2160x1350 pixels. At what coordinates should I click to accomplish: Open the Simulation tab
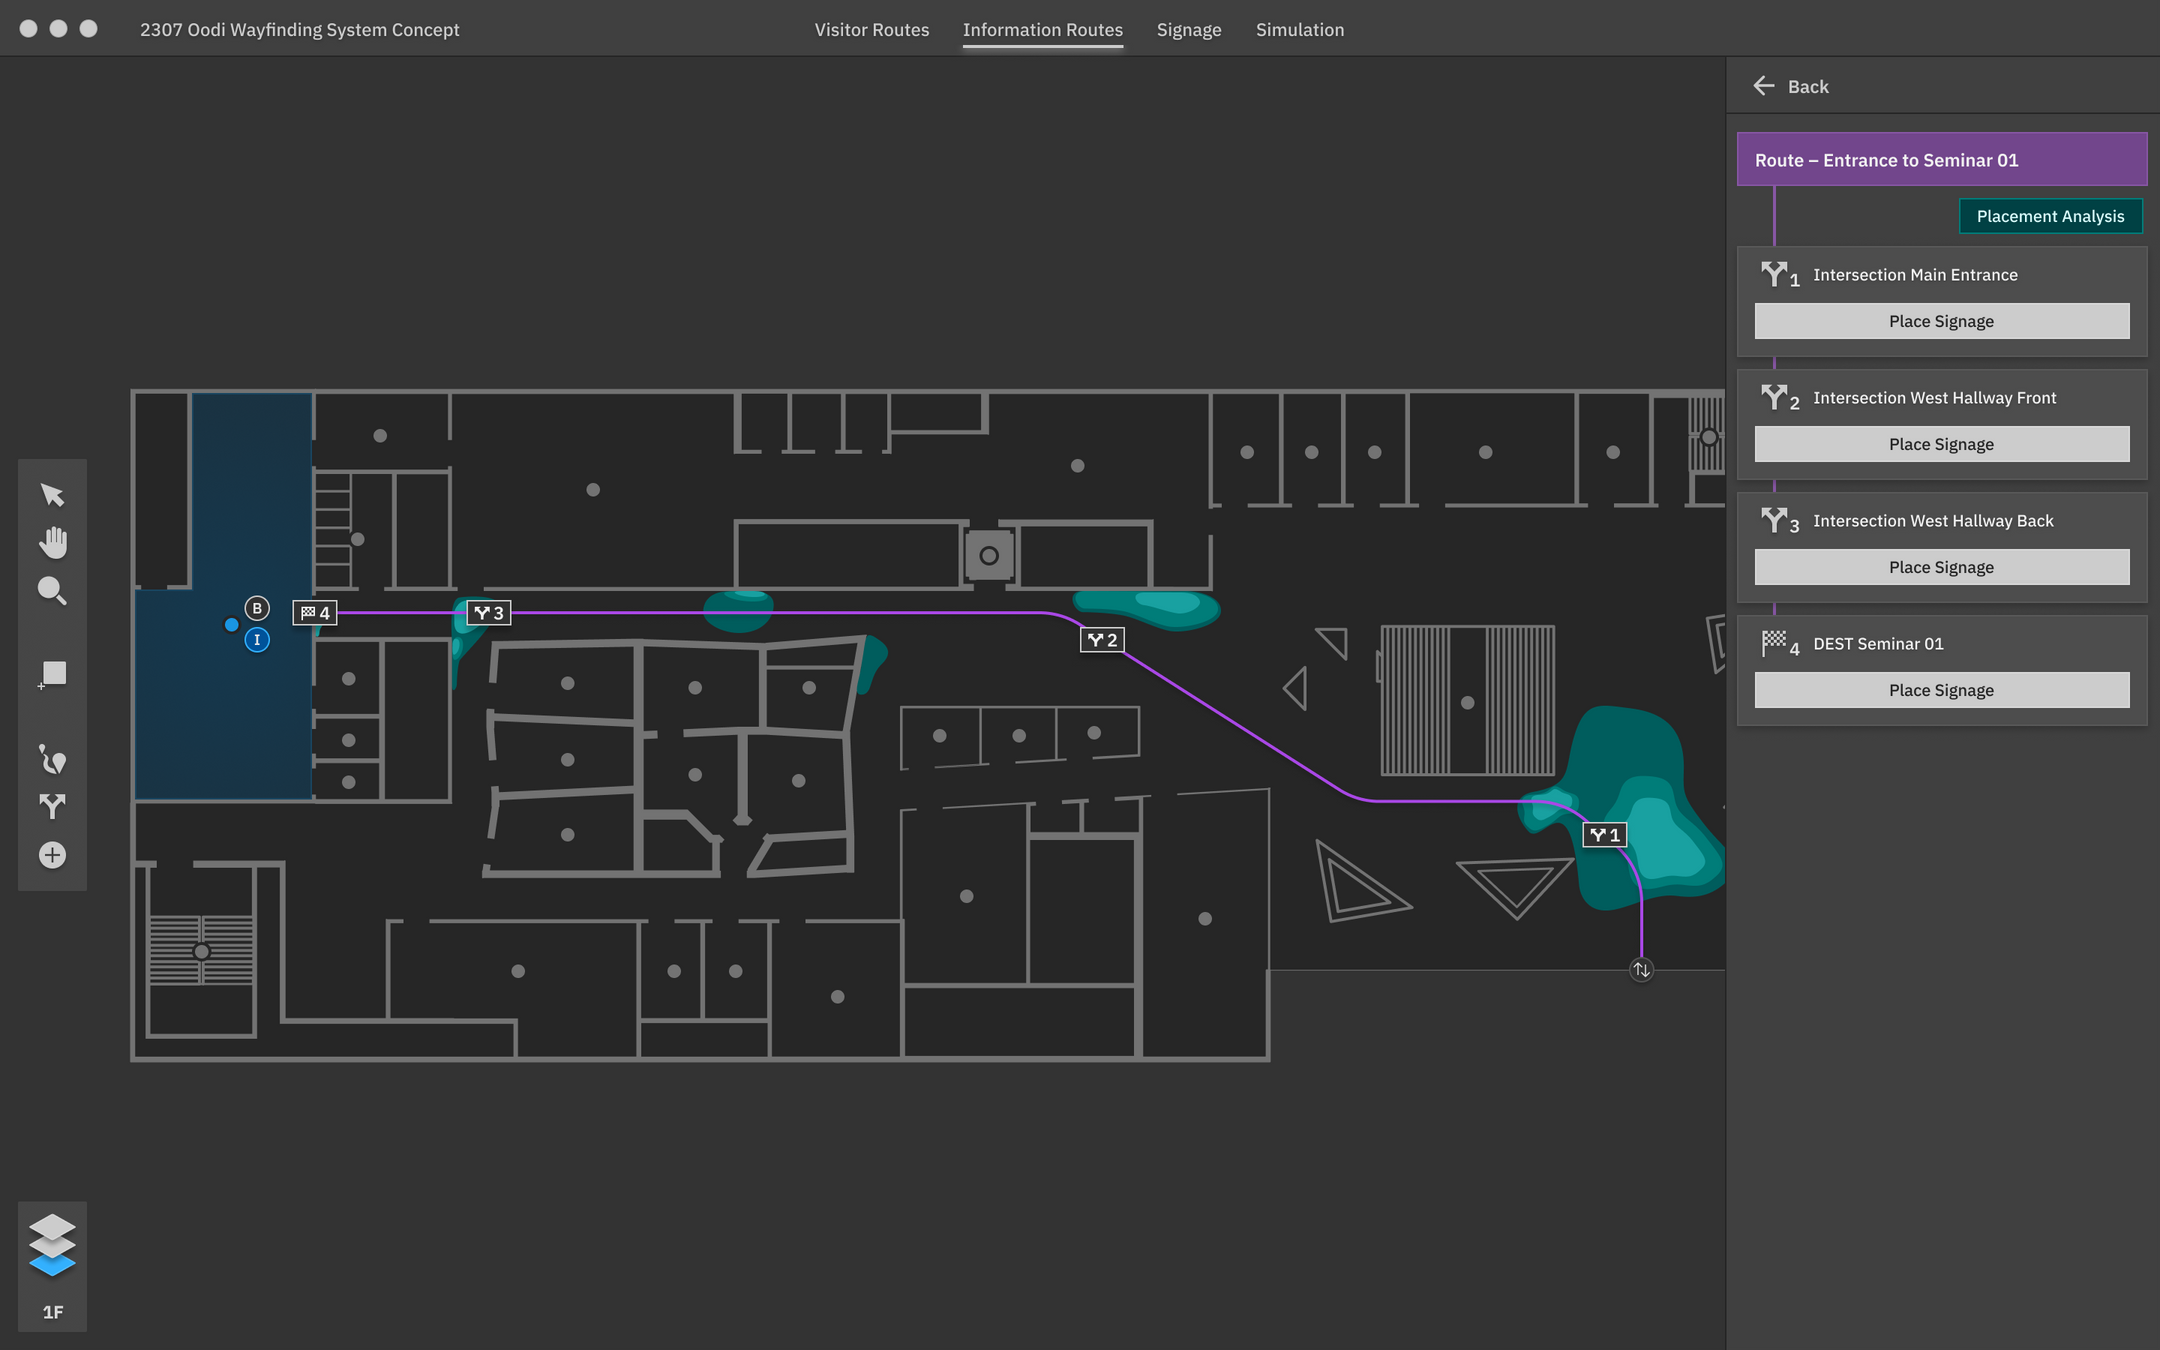1299,30
